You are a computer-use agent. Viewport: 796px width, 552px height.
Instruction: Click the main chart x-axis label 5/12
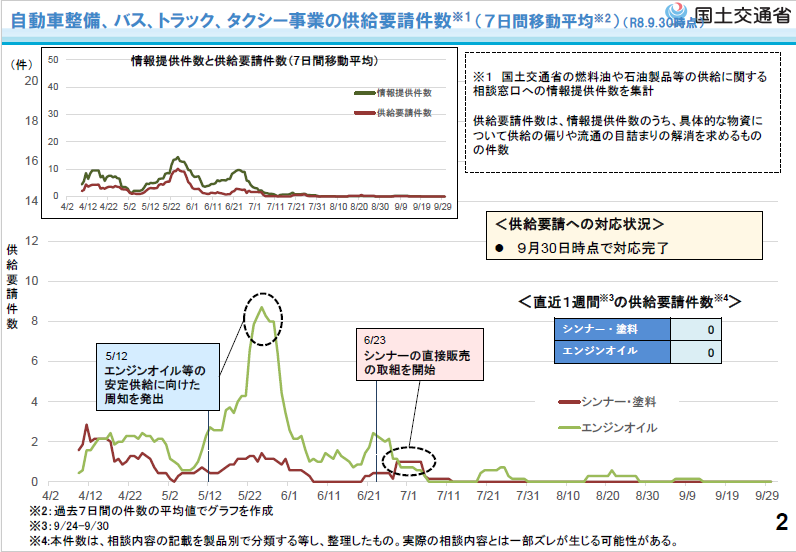click(209, 495)
